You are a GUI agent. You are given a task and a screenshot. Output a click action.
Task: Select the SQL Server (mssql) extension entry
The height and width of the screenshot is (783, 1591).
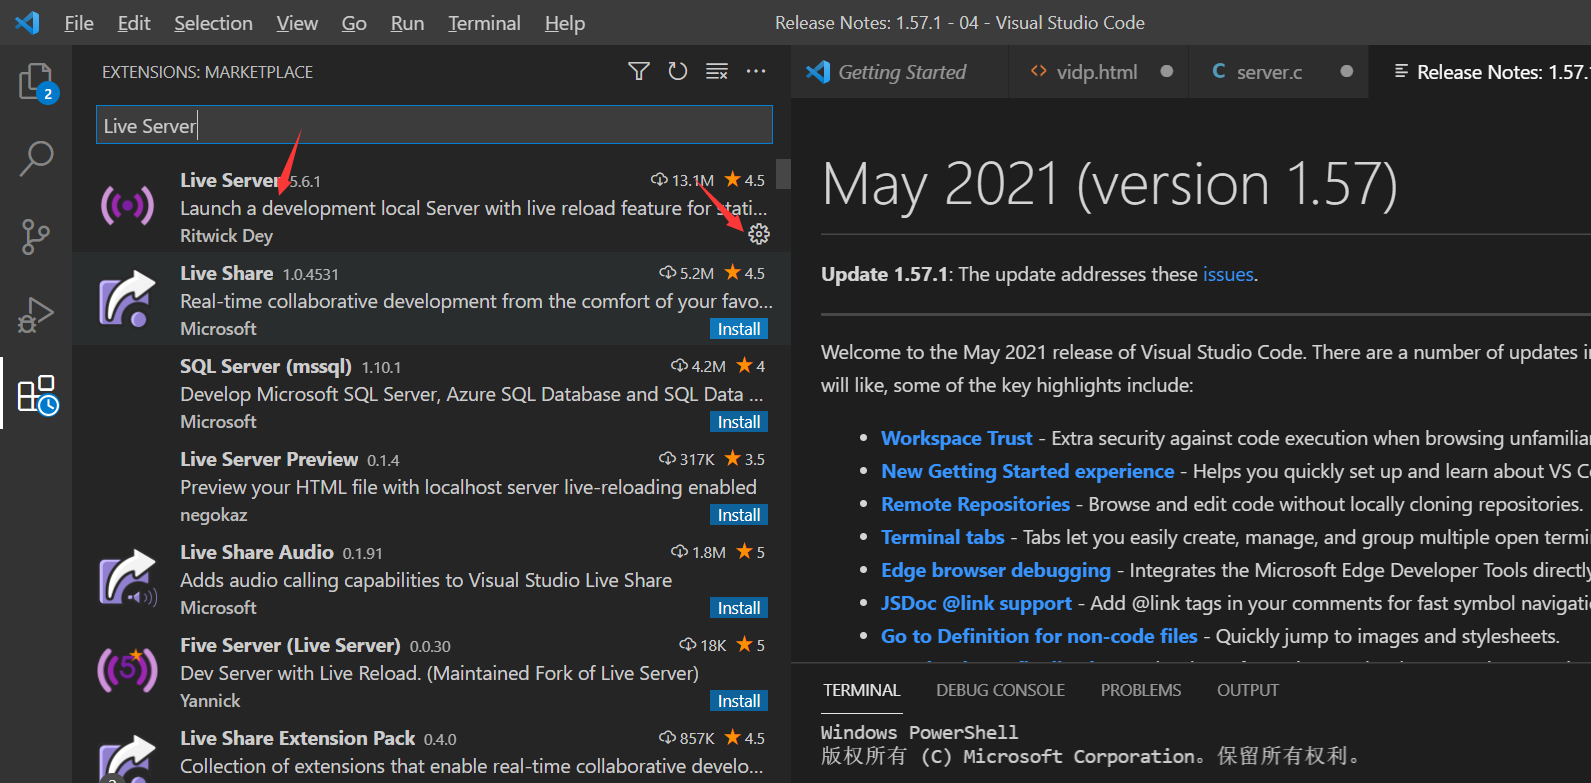coord(431,394)
